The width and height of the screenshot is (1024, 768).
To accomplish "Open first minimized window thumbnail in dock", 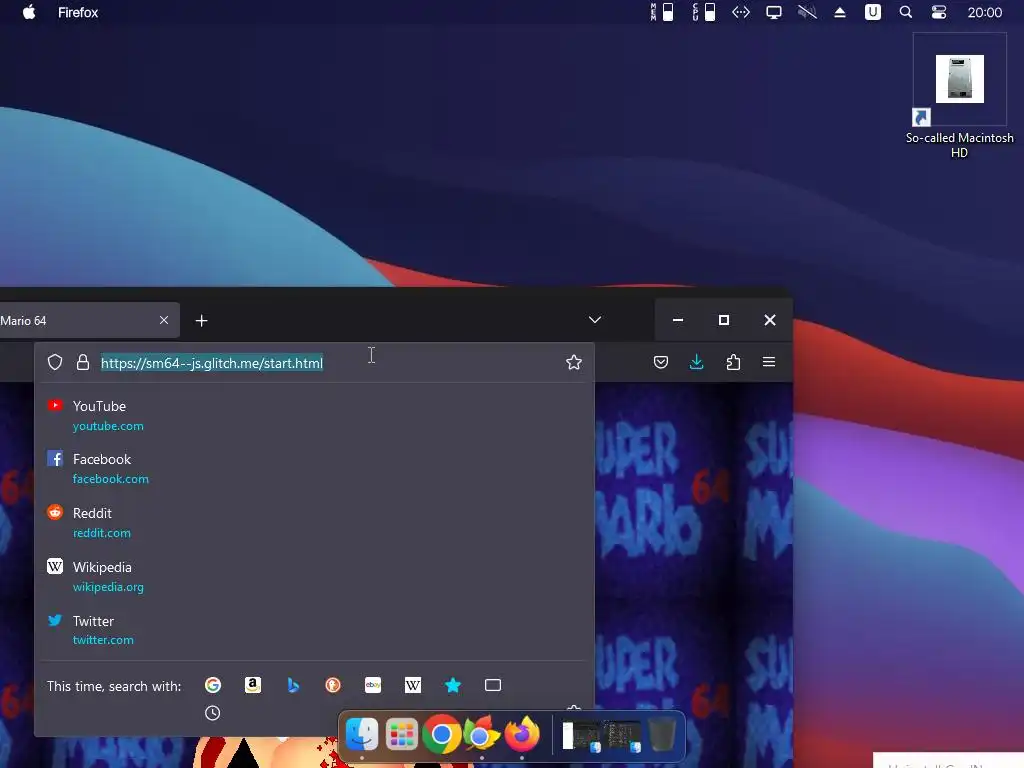I will (x=581, y=736).
